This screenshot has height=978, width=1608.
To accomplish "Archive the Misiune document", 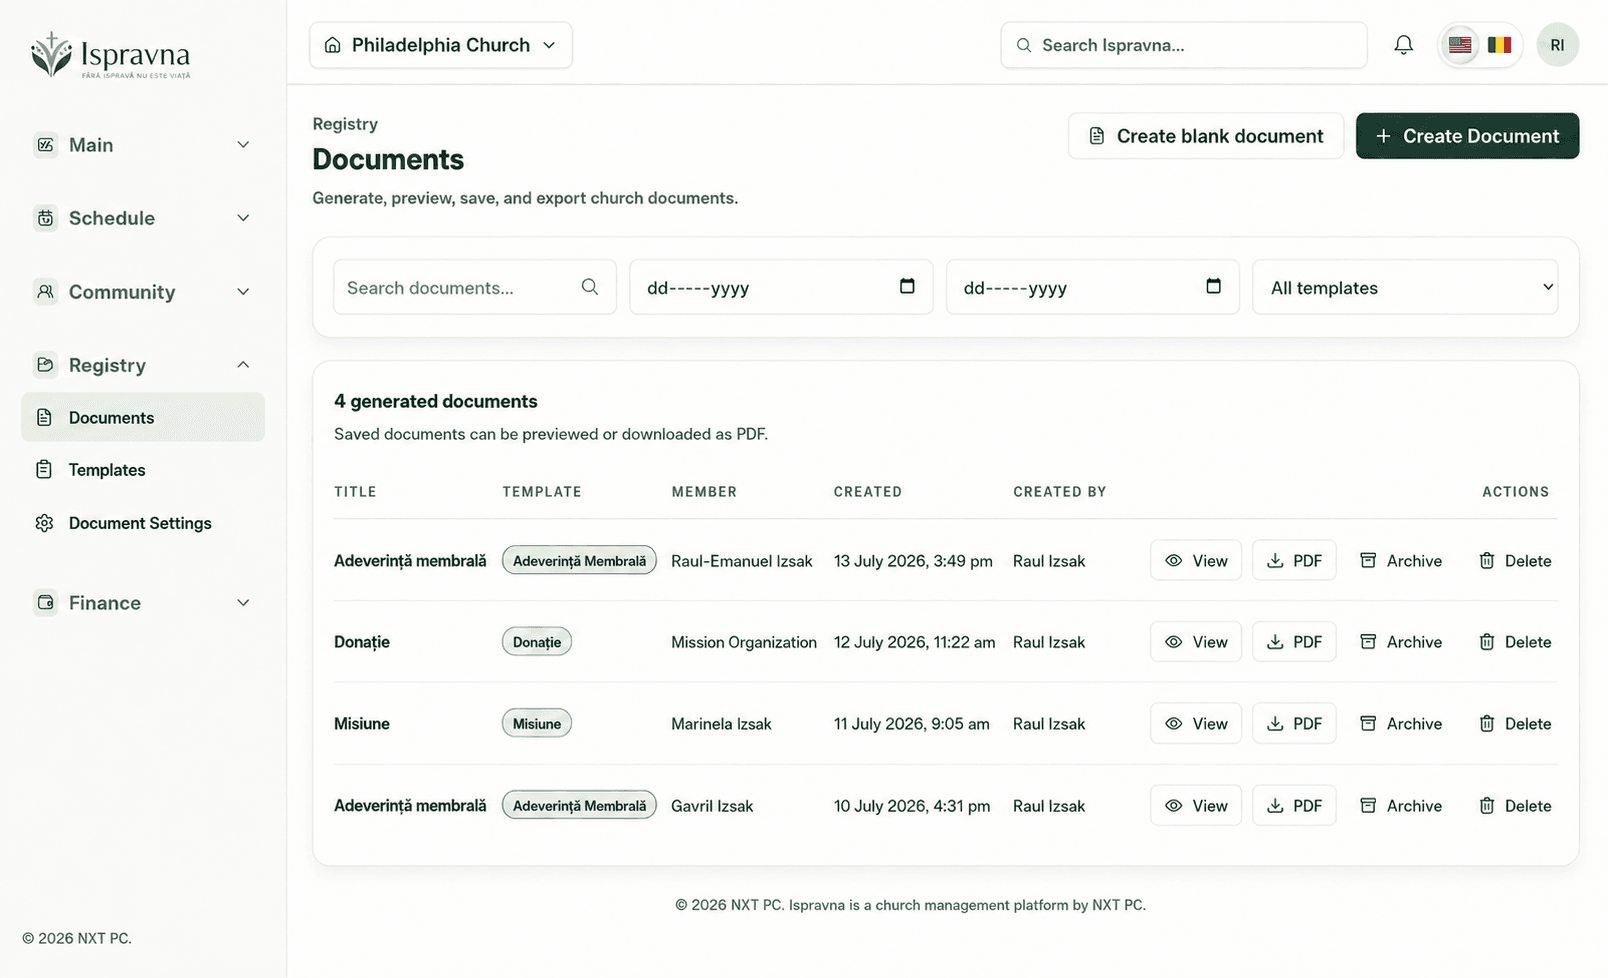I will click(x=1400, y=724).
